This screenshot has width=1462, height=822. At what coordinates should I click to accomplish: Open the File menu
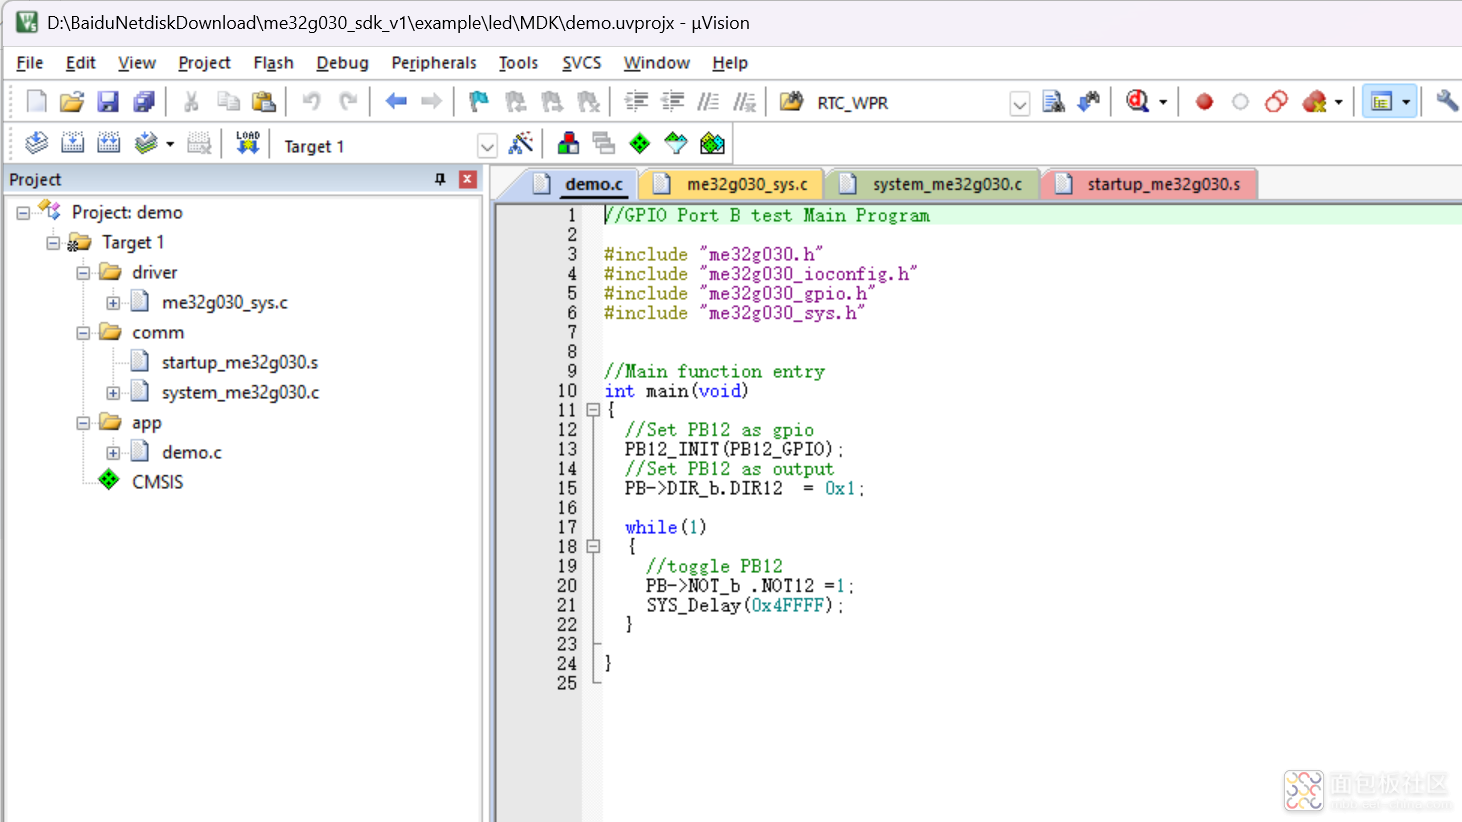coord(30,62)
